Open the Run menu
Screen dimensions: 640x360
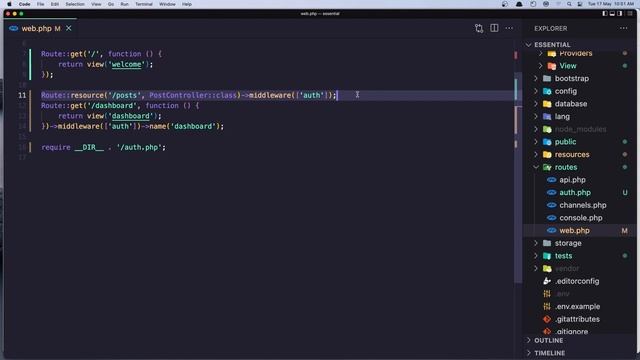[124, 4]
